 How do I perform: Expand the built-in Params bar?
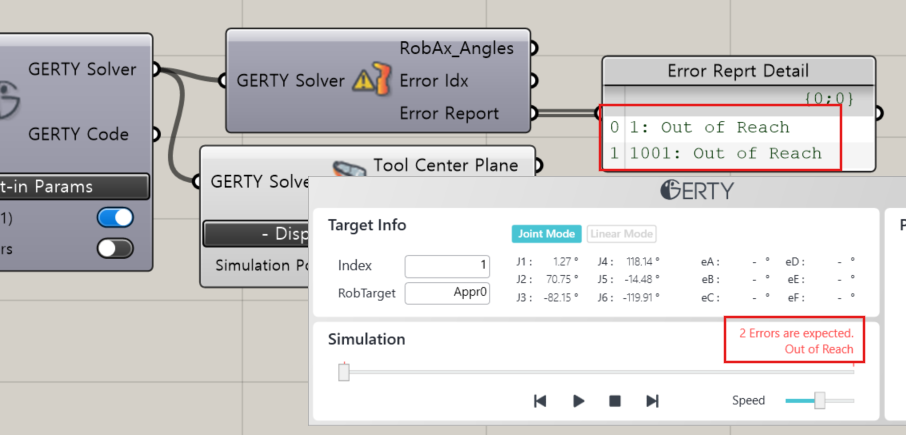[73, 187]
